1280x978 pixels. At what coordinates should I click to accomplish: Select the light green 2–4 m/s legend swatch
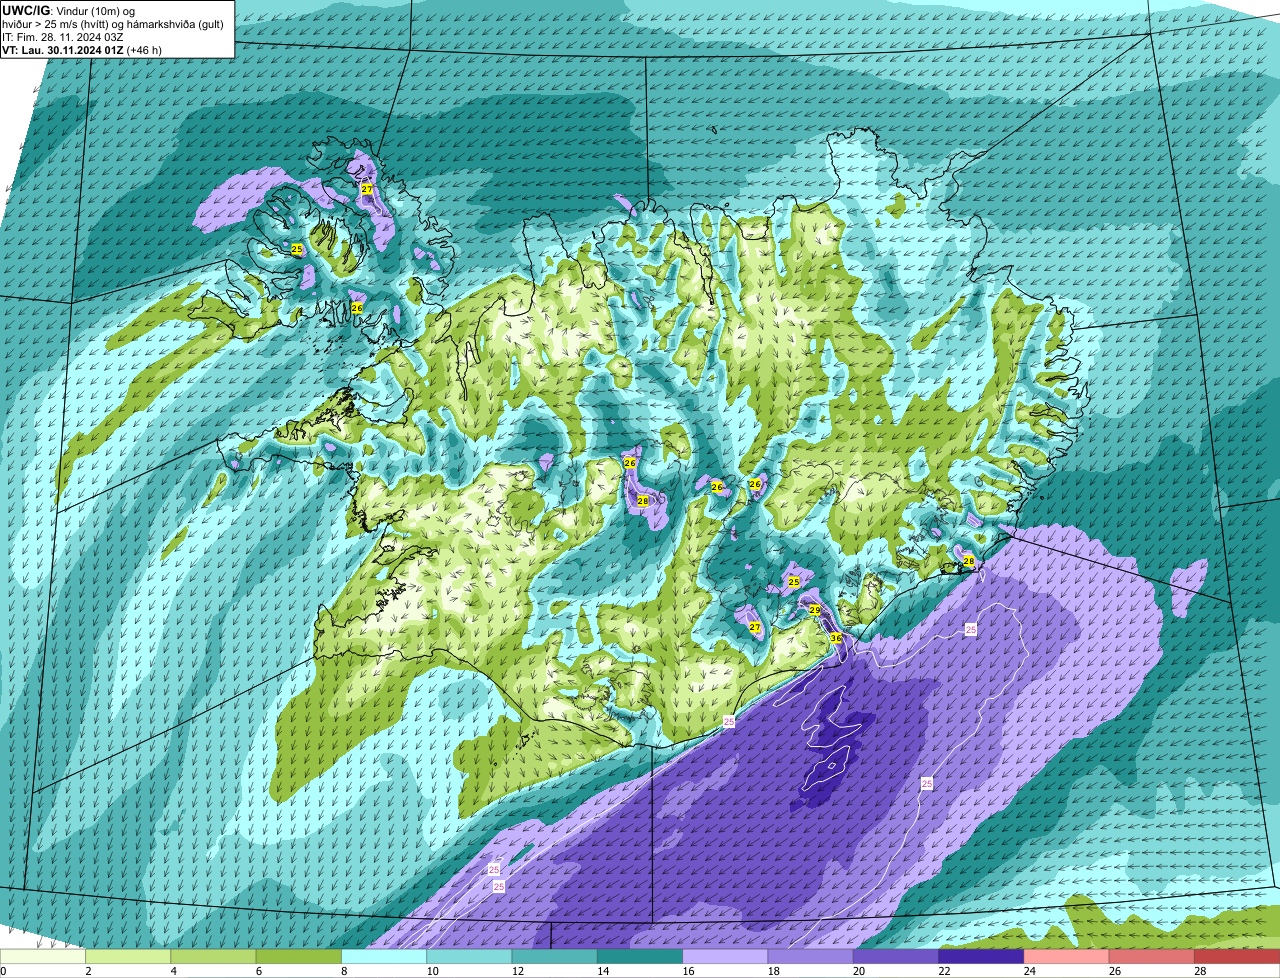pyautogui.click(x=128, y=956)
